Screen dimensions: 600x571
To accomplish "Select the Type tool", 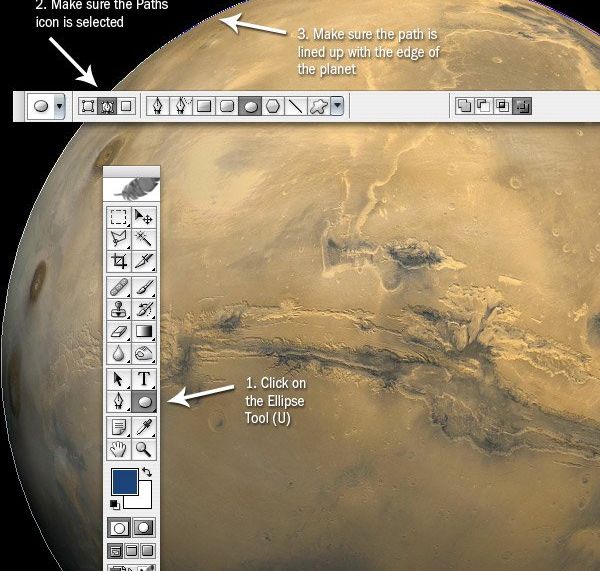I will 144,379.
